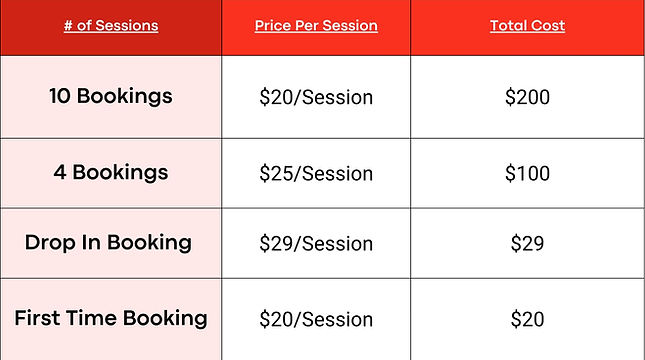
Task: Click the $20 total cost cell
Action: click(x=527, y=320)
